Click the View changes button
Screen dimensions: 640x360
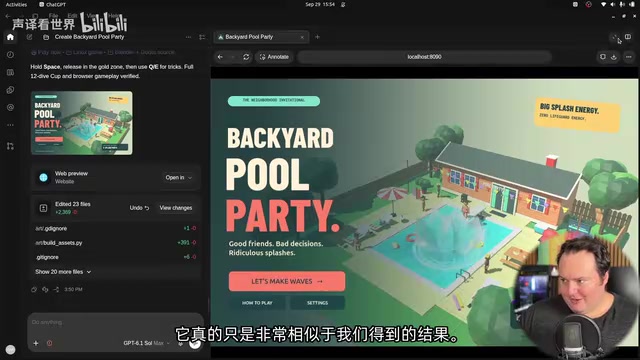(x=176, y=208)
